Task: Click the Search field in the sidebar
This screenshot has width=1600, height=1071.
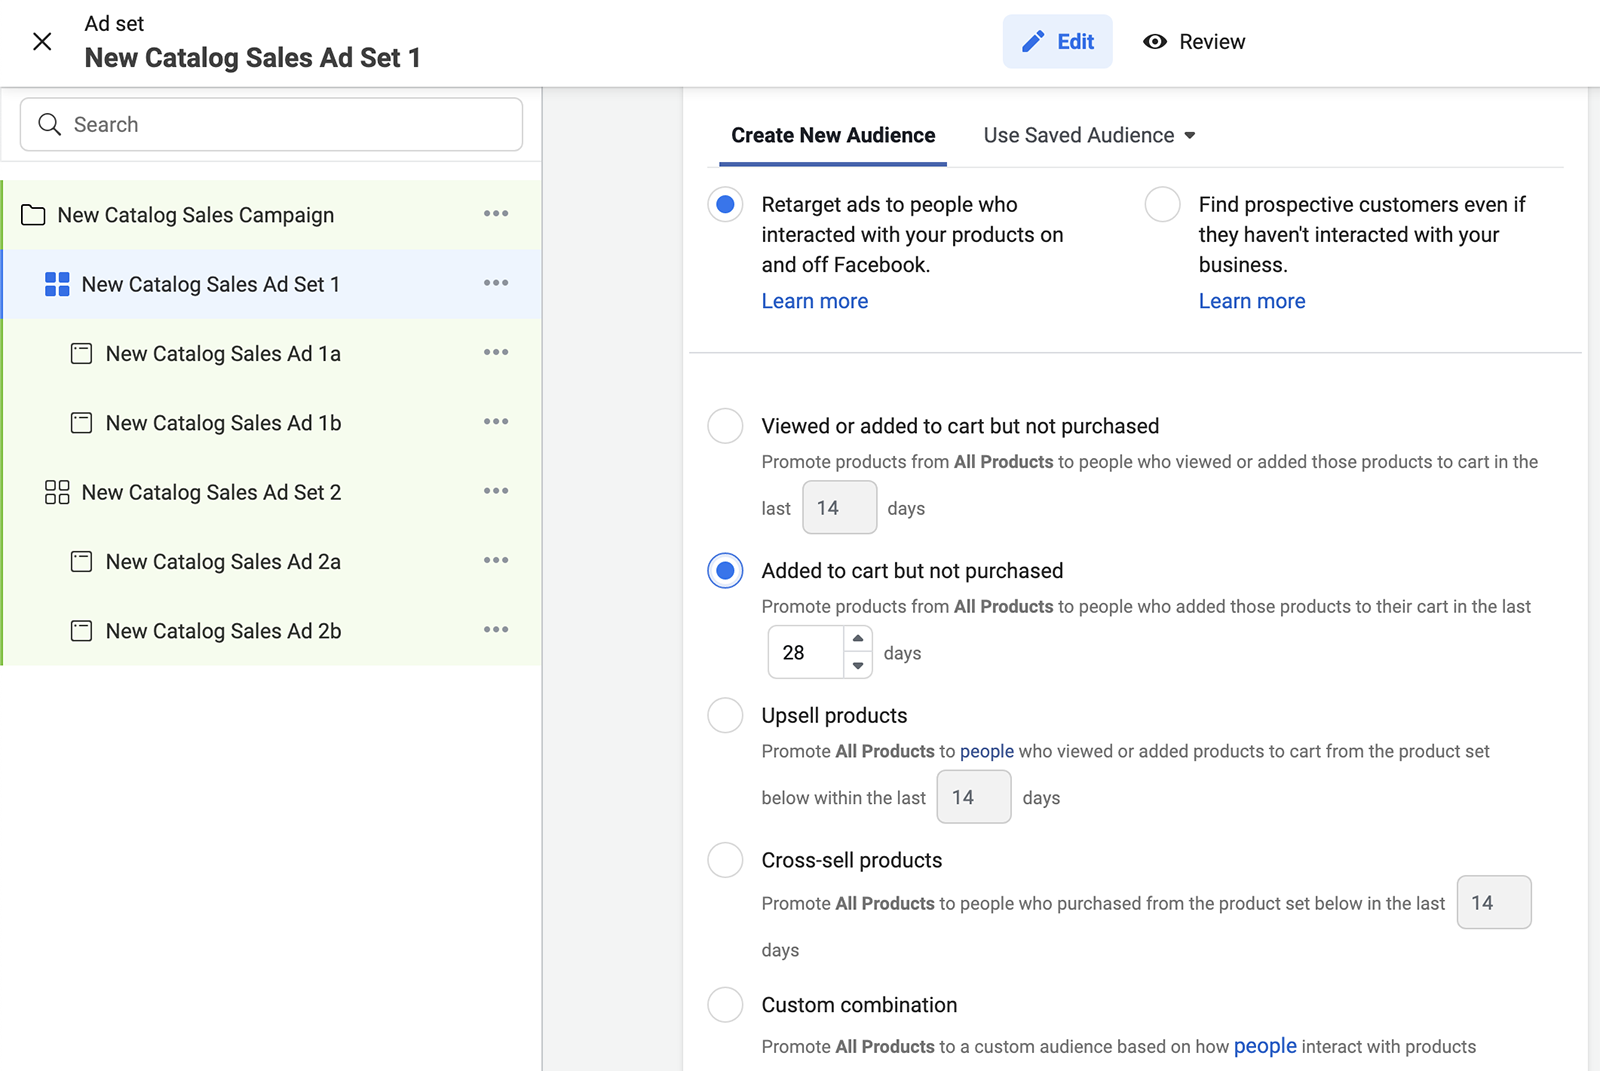Action: tap(271, 124)
